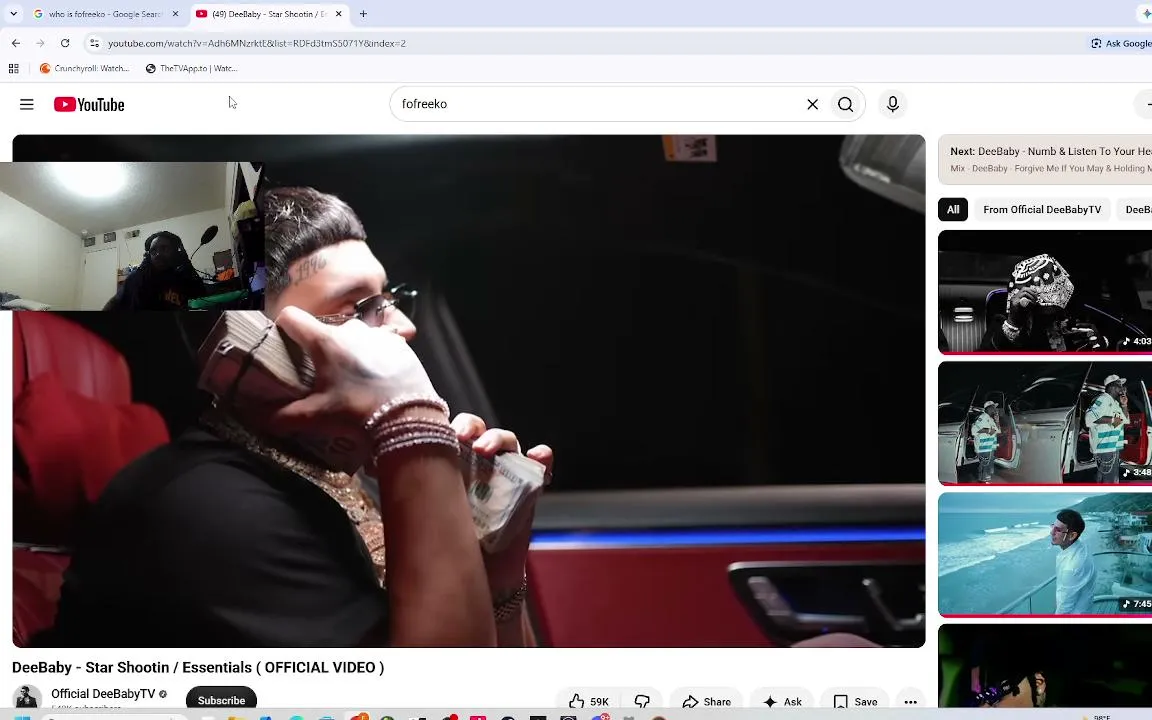This screenshot has width=1152, height=720.
Task: Open the Next: DeeBaby Numb mix panel
Action: (1045, 159)
